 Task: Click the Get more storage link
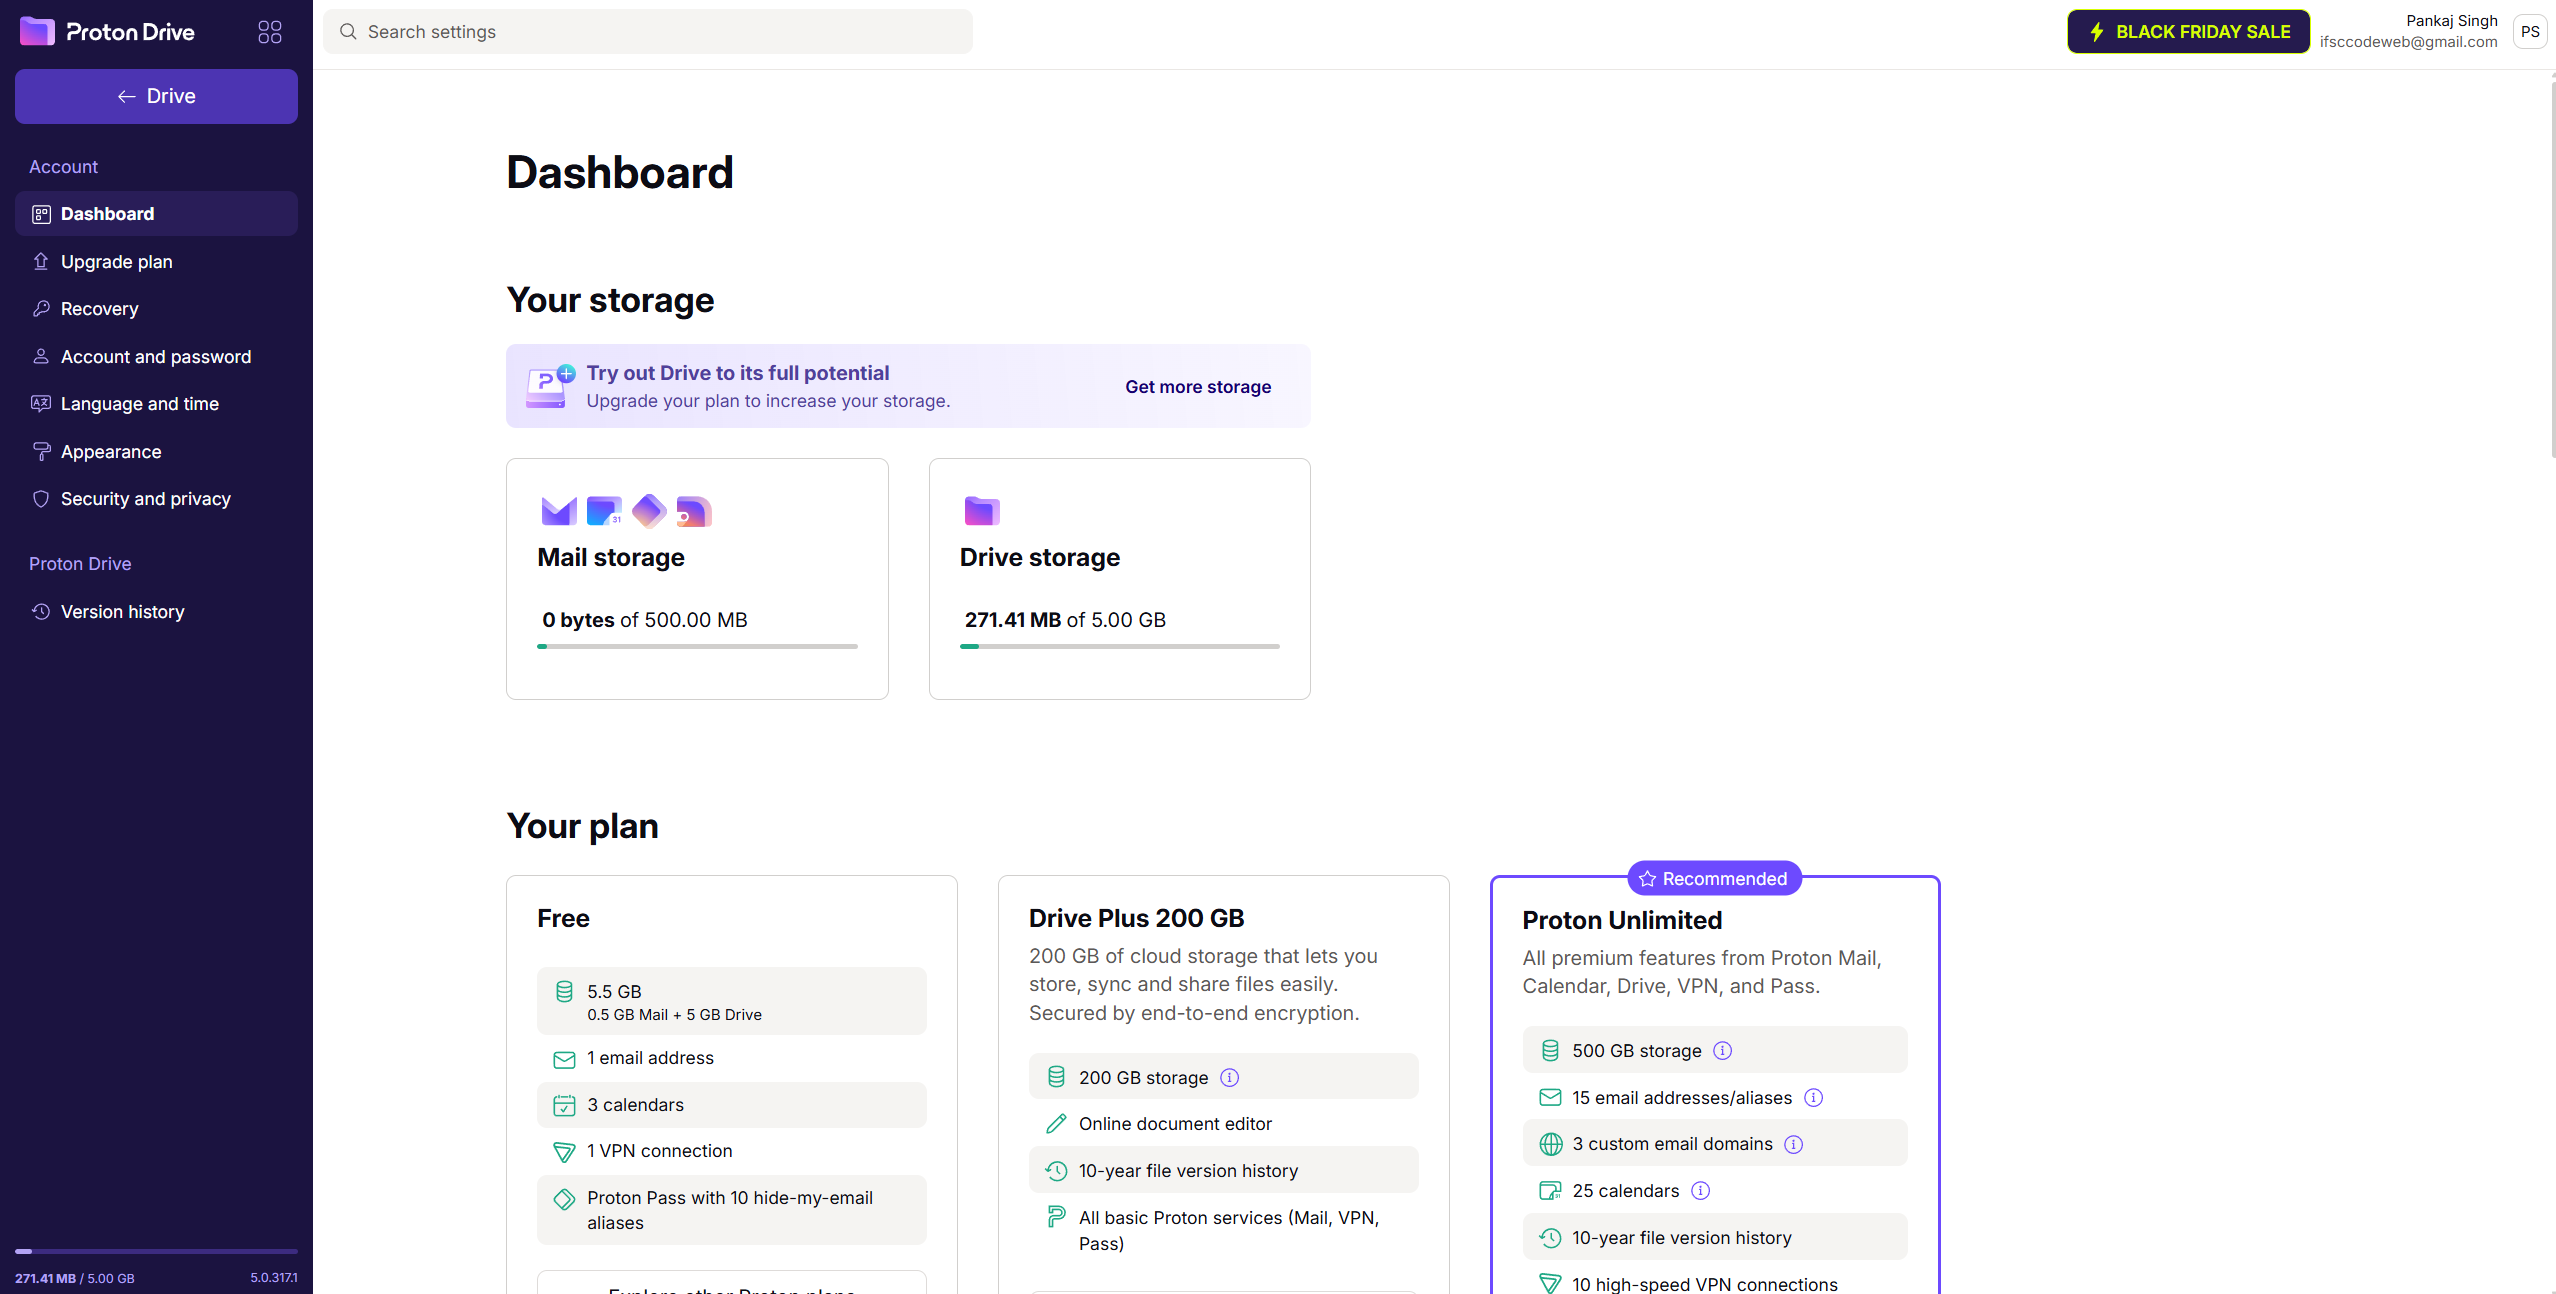click(1197, 386)
